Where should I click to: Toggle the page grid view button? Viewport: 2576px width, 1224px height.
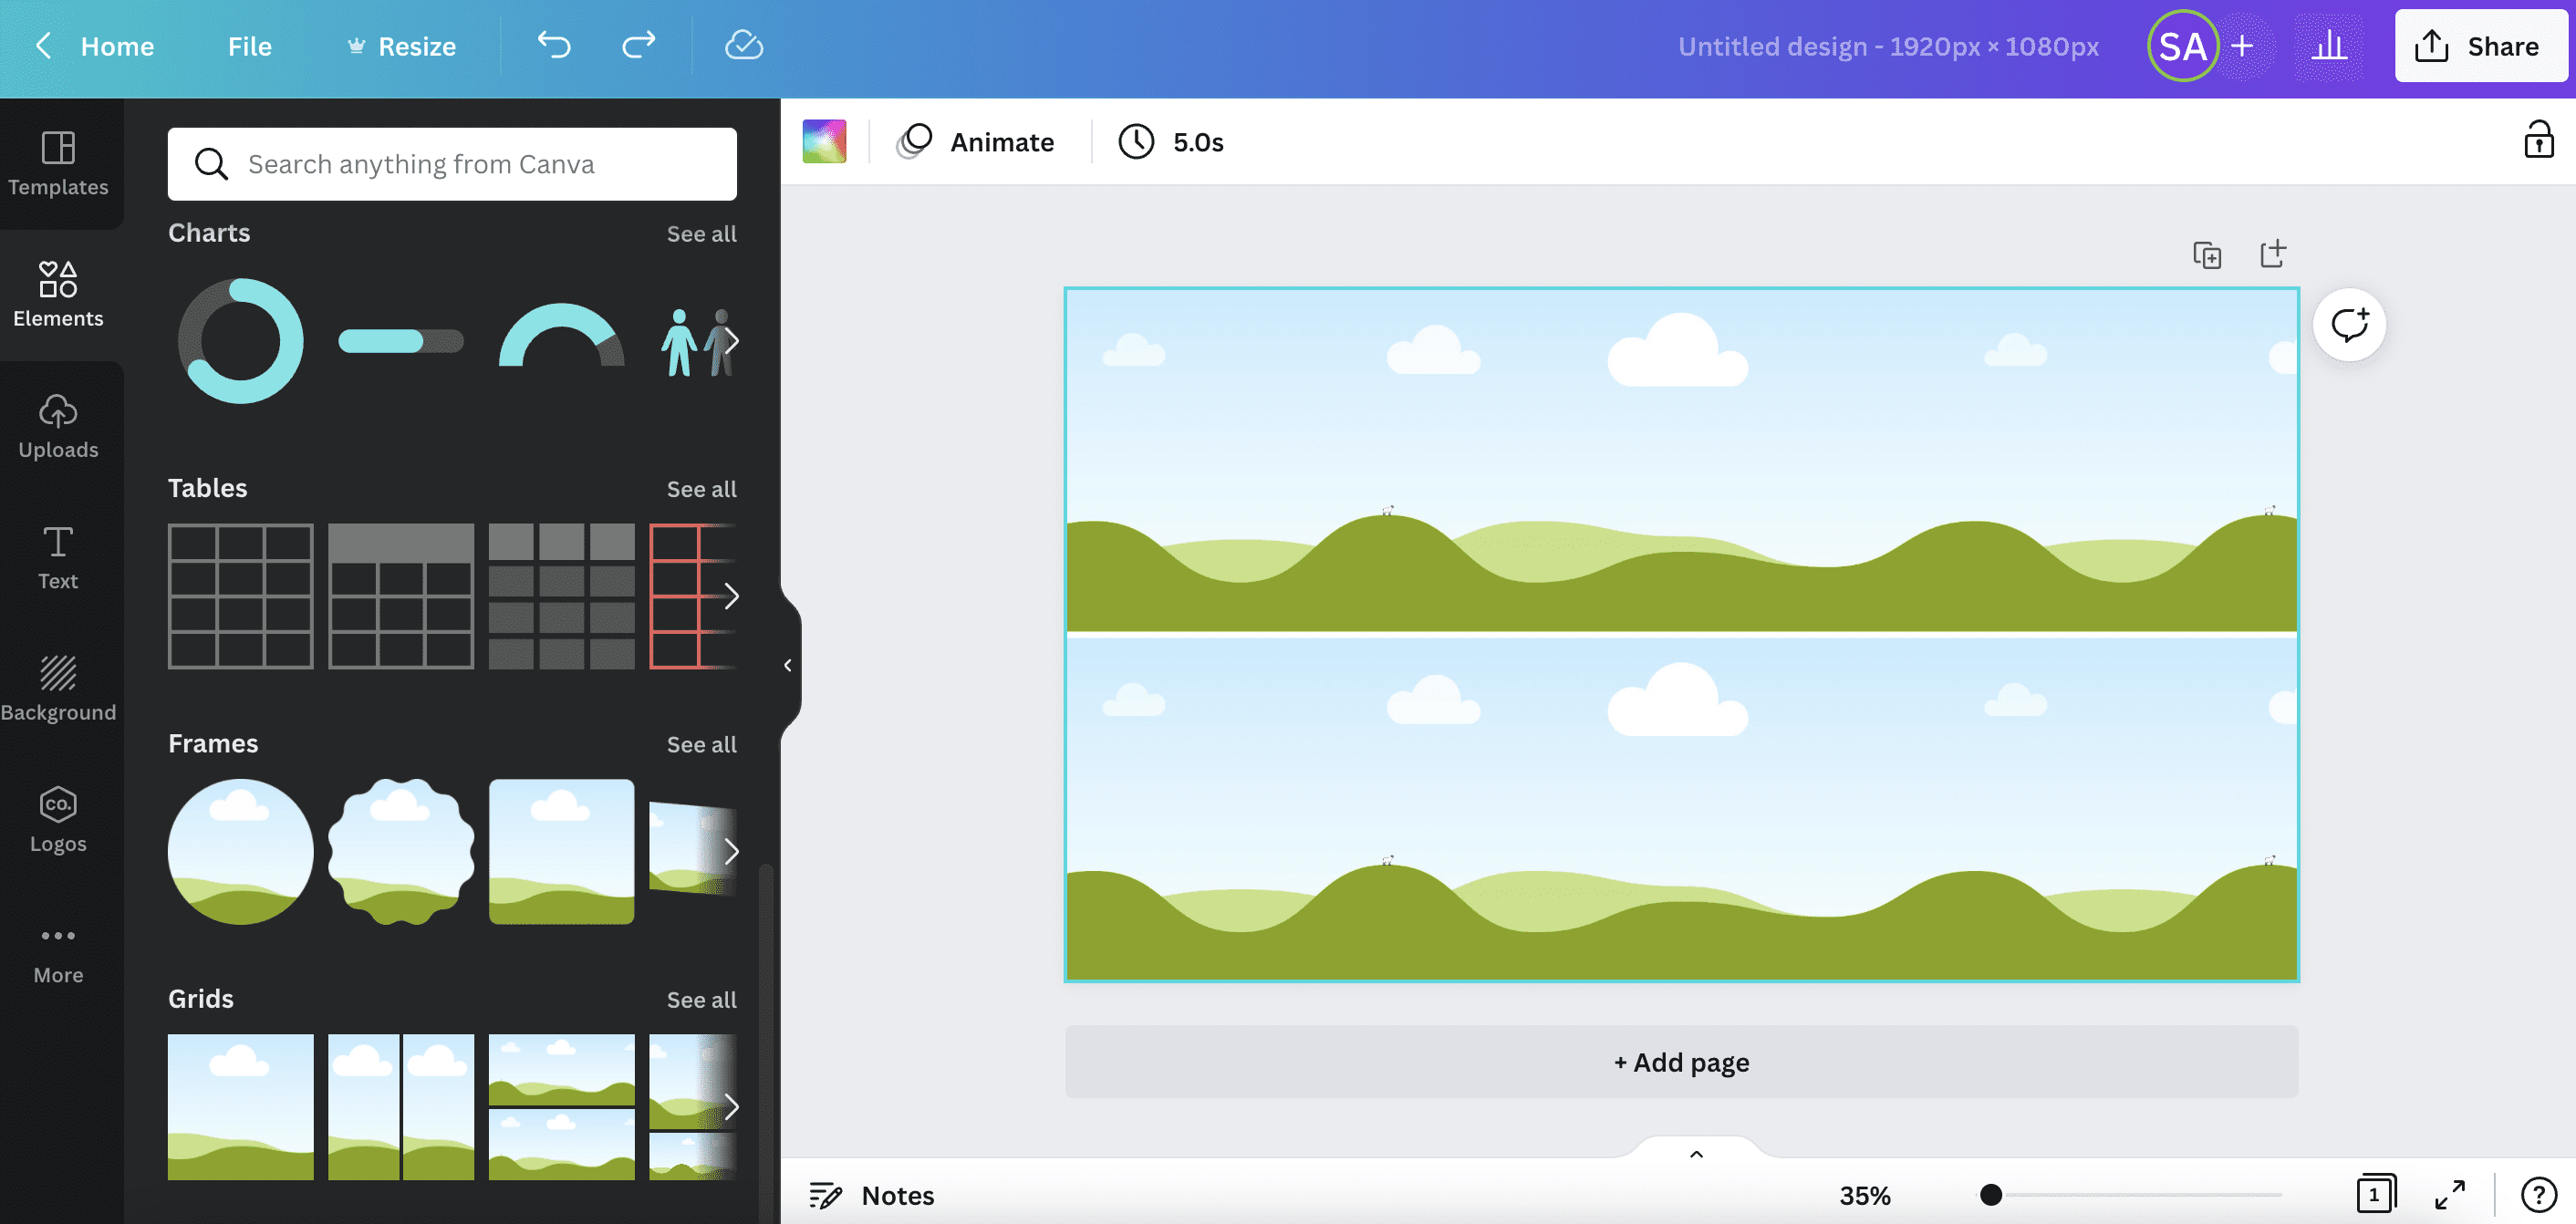tap(2375, 1194)
